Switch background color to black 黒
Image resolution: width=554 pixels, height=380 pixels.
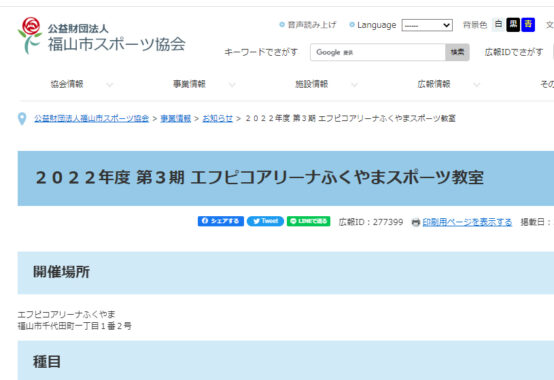pos(513,25)
